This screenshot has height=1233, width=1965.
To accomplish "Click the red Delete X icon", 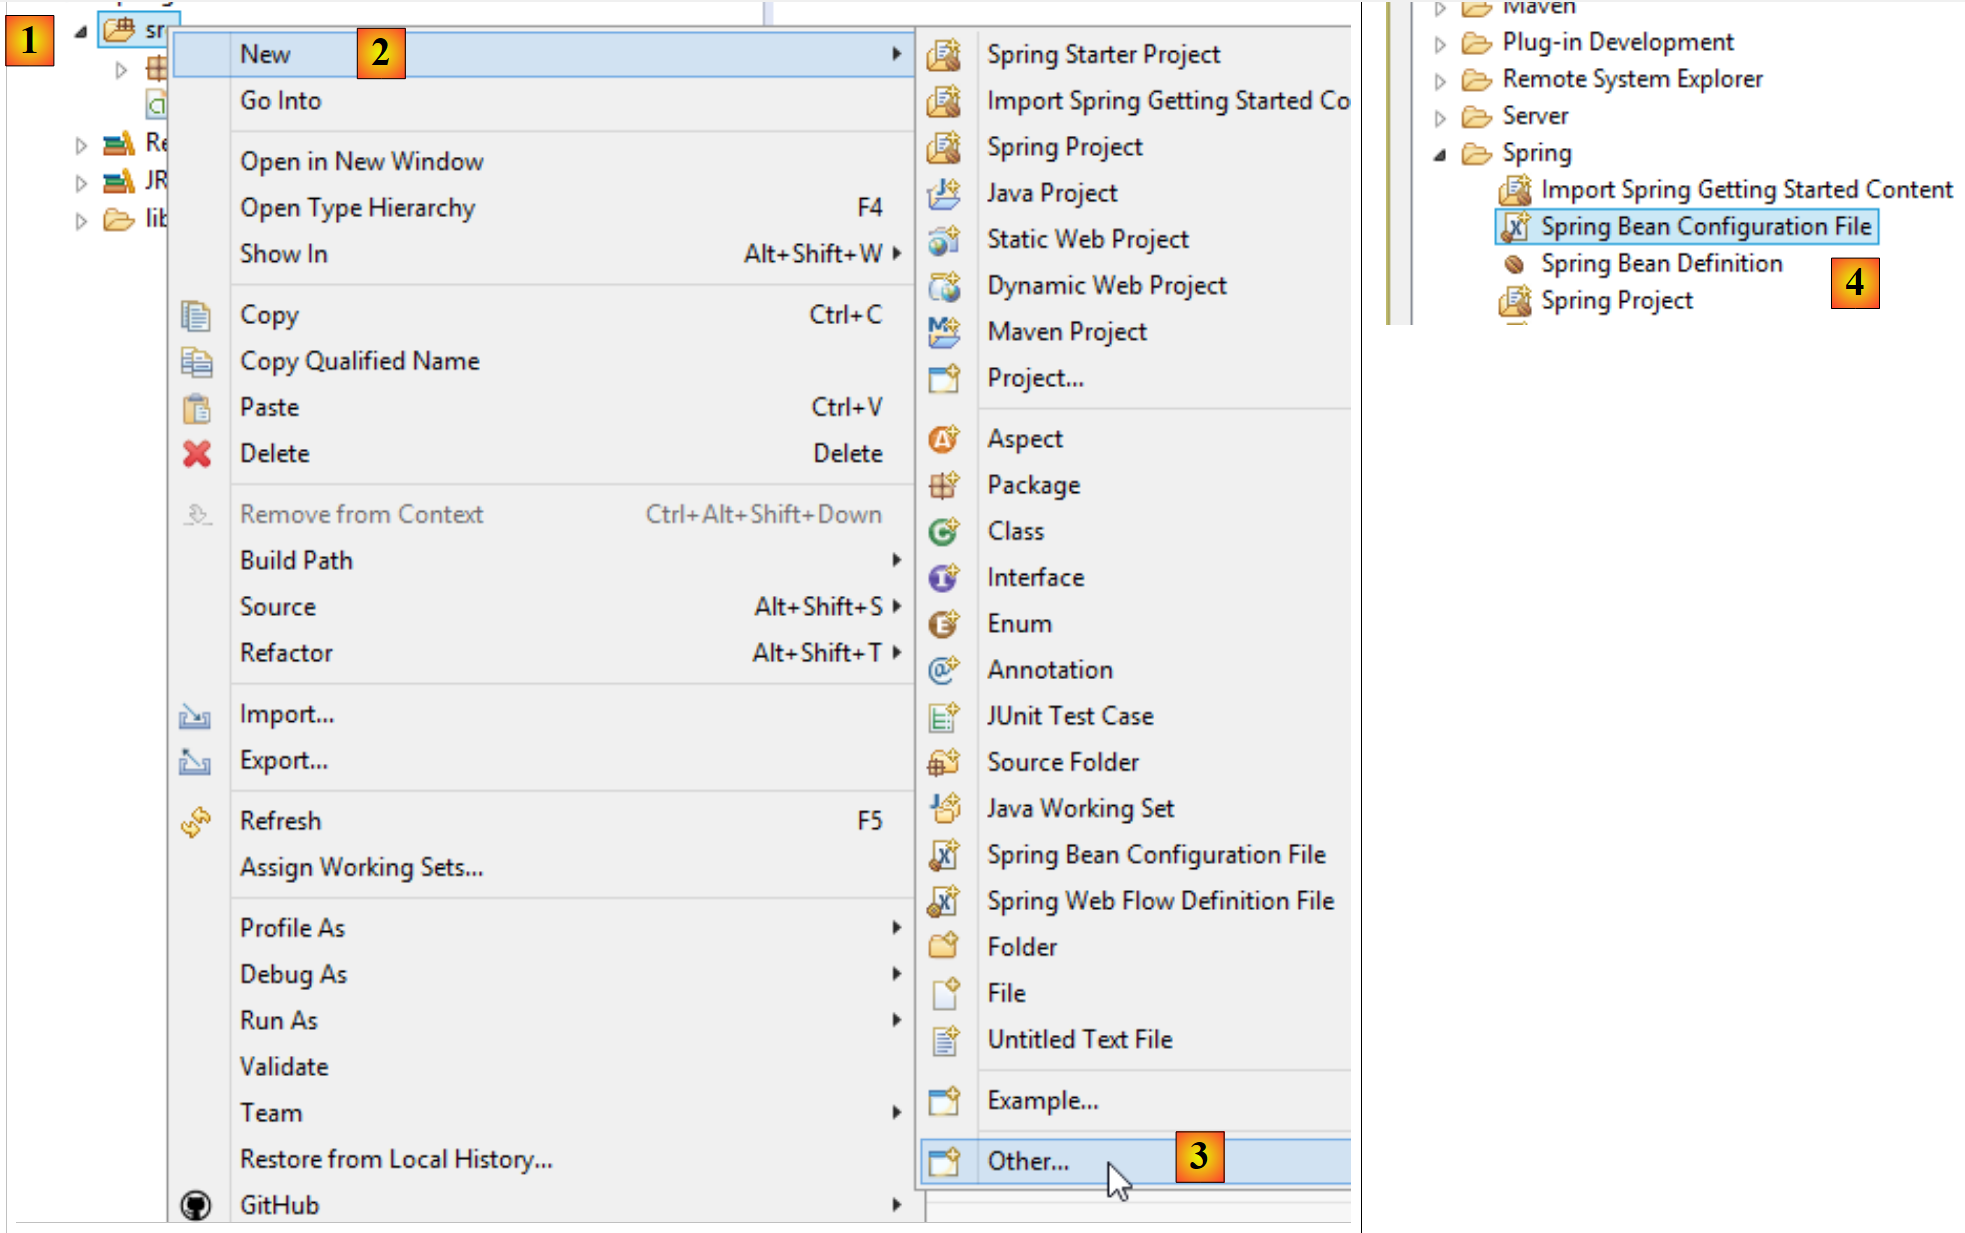I will (x=197, y=454).
